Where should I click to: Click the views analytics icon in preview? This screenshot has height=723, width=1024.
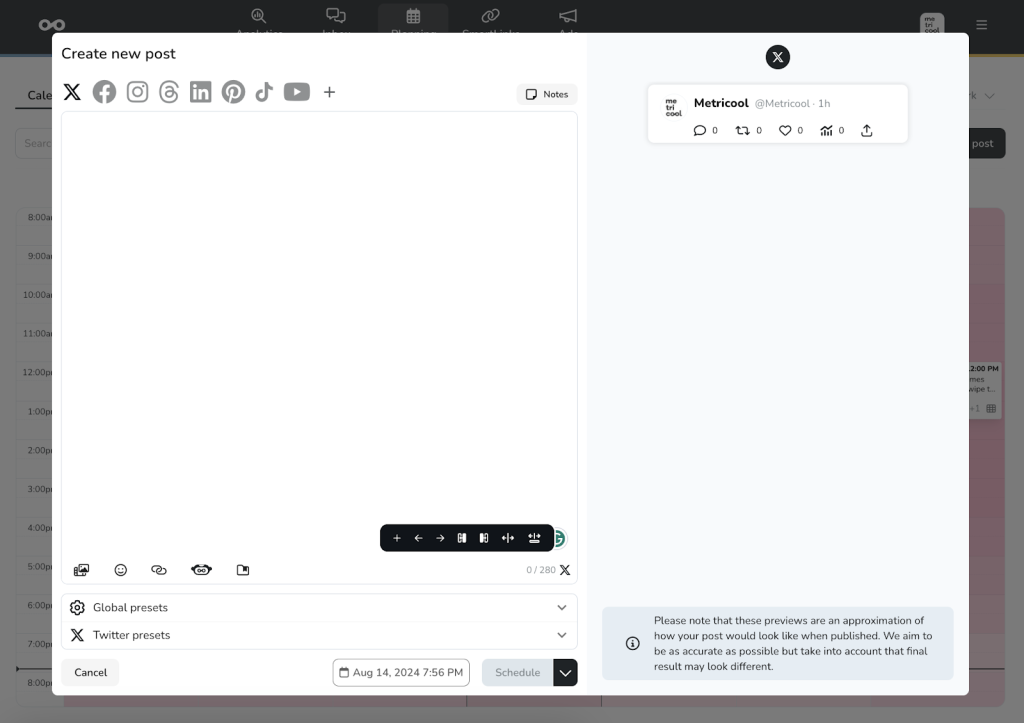826,131
